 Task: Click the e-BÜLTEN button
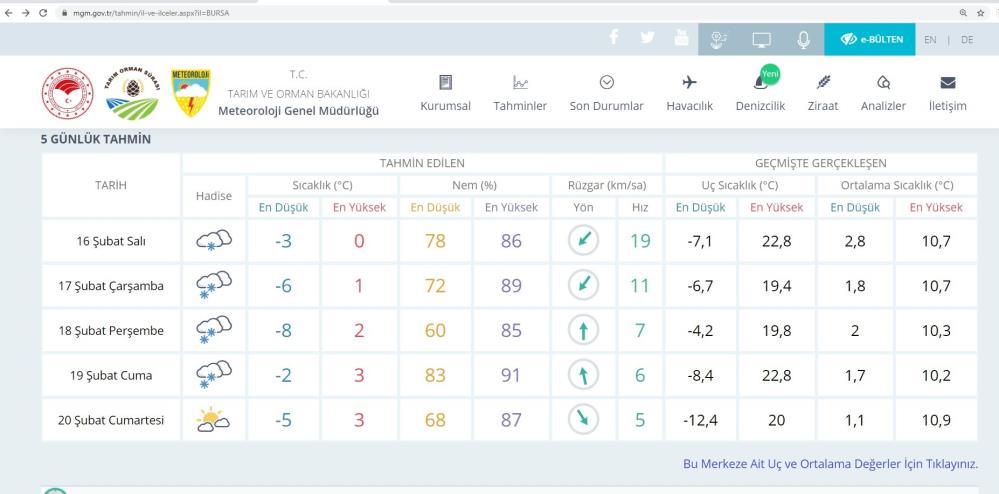870,40
